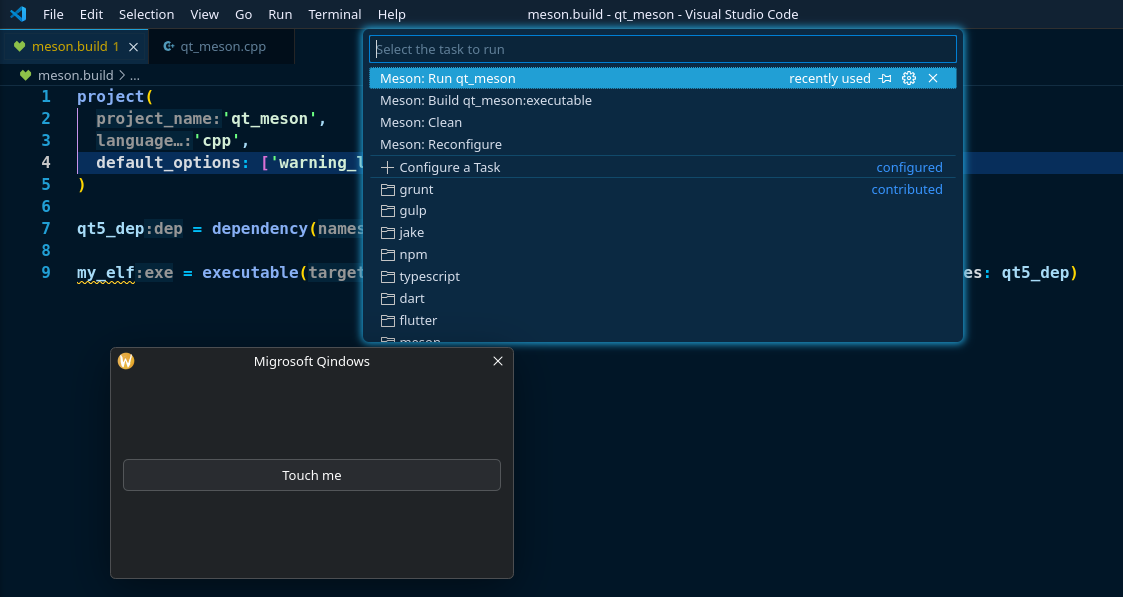The width and height of the screenshot is (1123, 597).
Task: Open the Help menu
Action: [392, 14]
